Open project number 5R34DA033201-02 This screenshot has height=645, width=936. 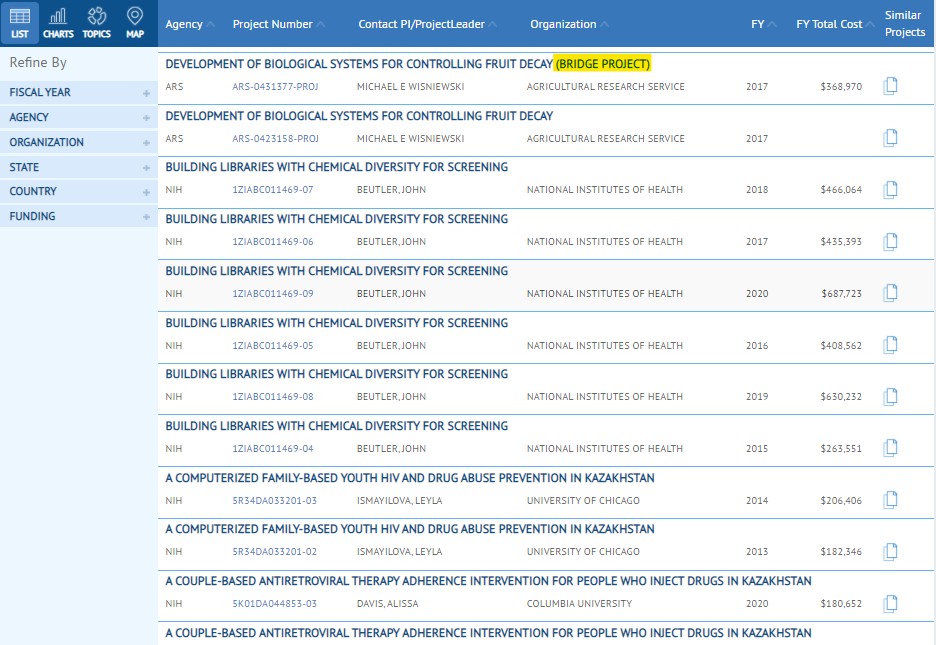coord(275,552)
